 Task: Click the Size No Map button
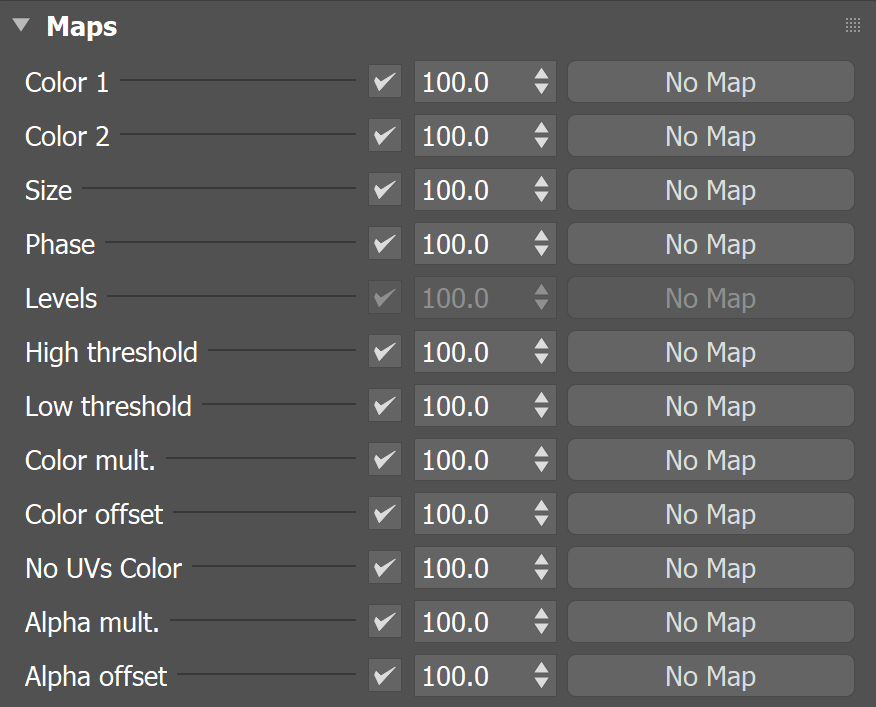710,190
